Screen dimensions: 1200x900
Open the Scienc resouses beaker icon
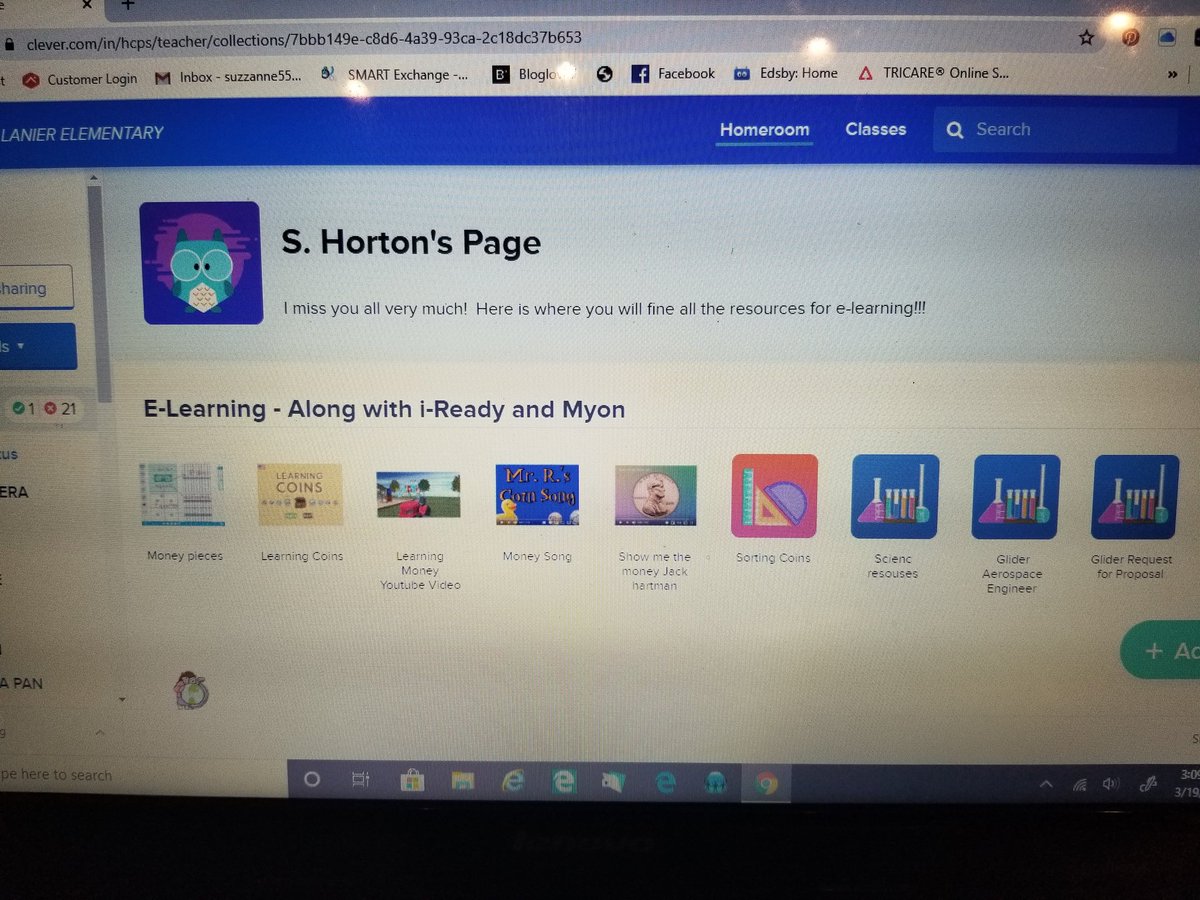point(895,497)
